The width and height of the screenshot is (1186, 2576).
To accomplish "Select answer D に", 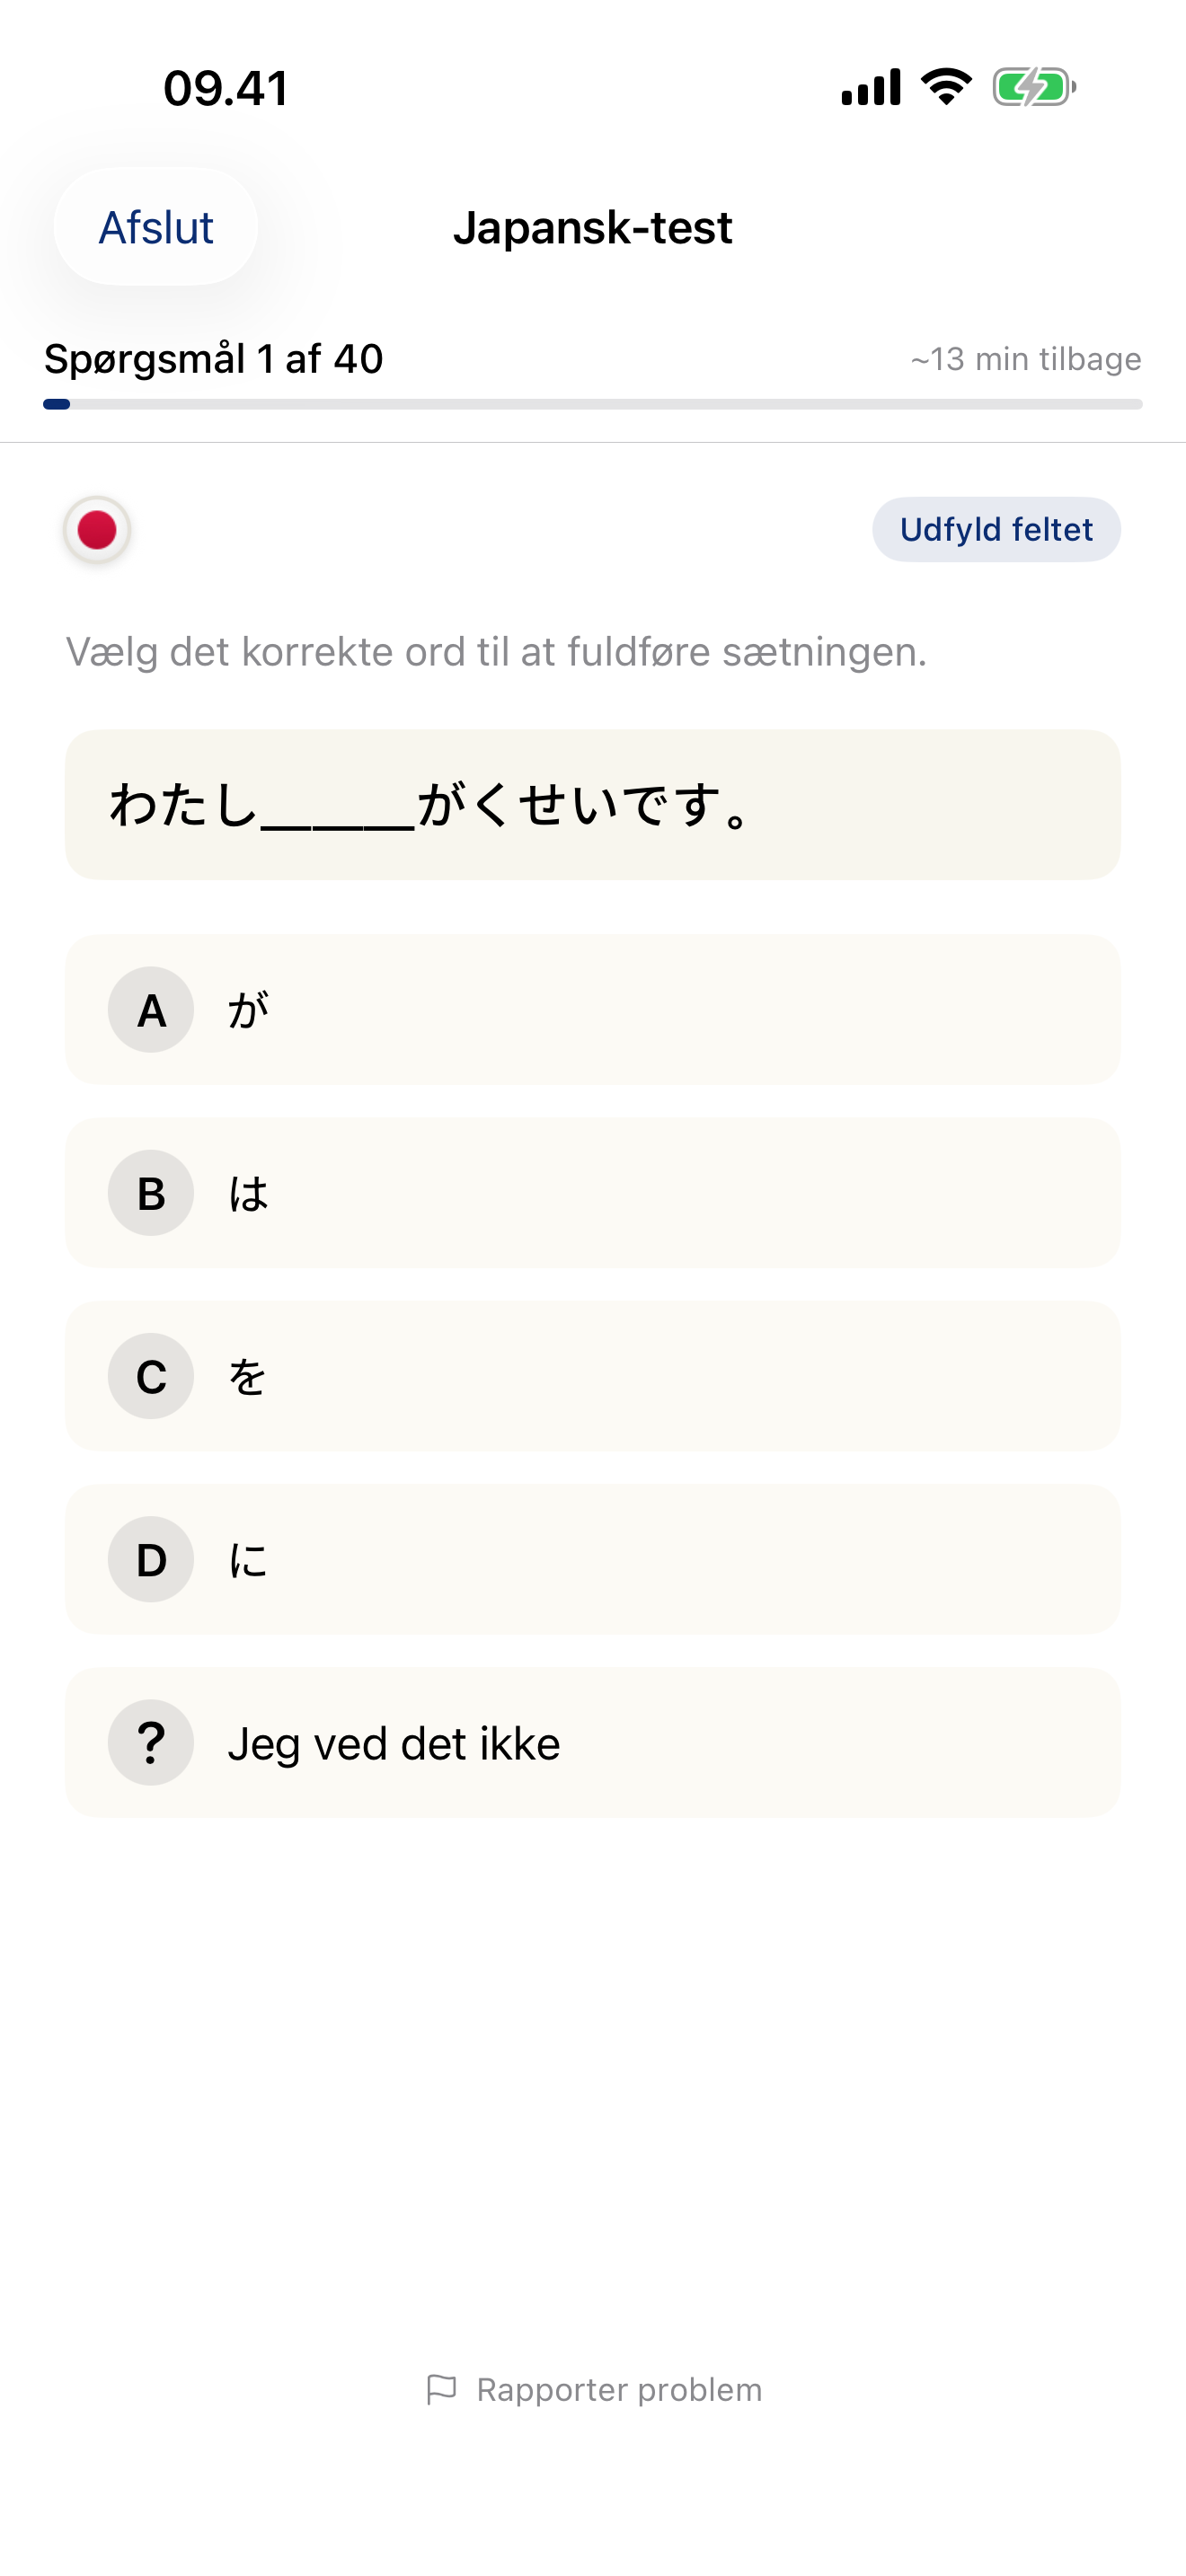I will point(592,1560).
